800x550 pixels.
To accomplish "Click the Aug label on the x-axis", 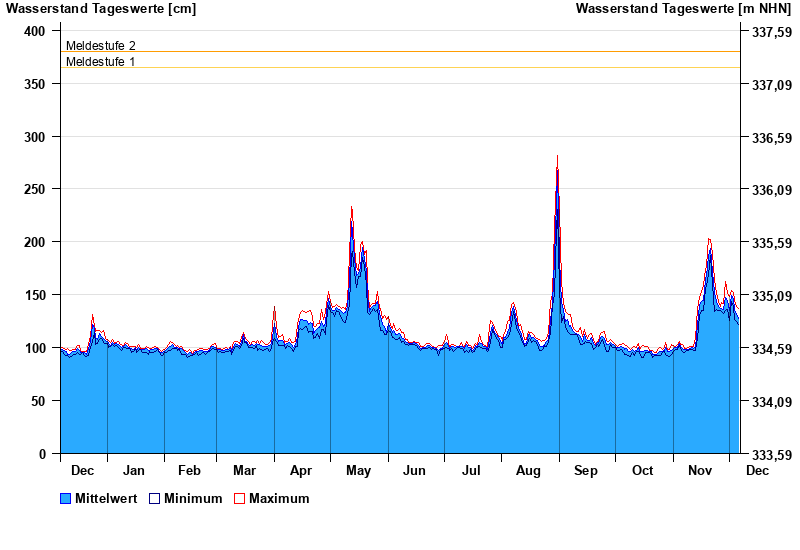I will (x=528, y=471).
